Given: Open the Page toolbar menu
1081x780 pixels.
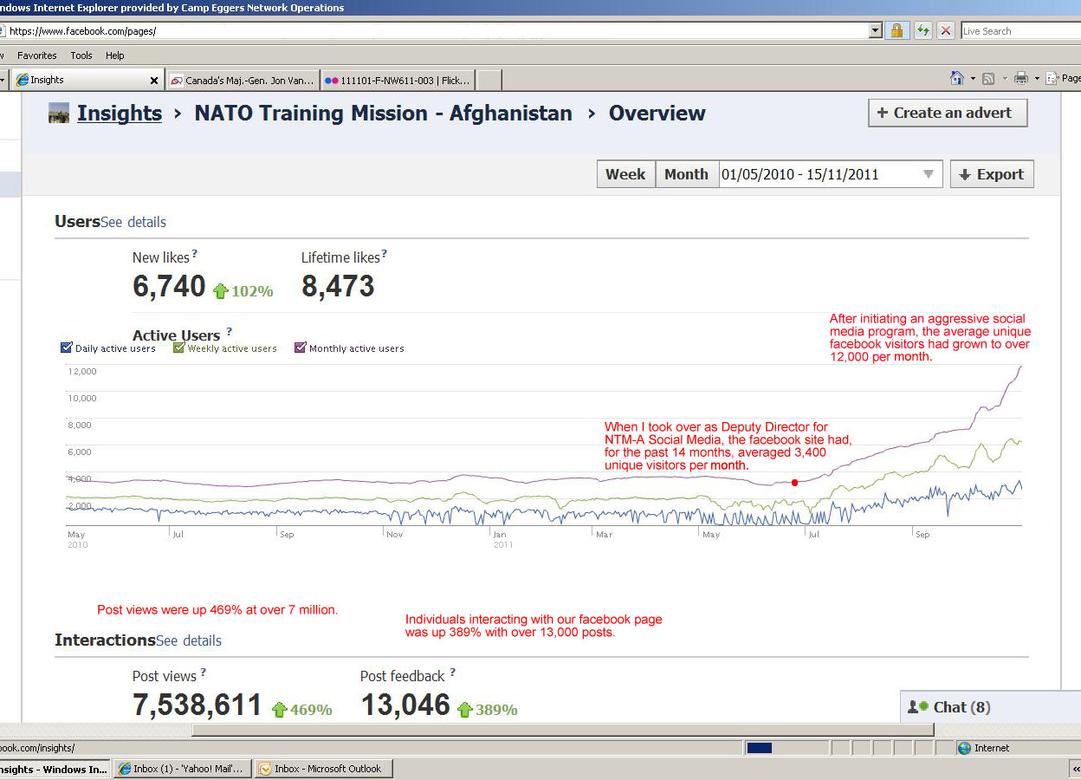Looking at the screenshot, I should coord(1063,78).
